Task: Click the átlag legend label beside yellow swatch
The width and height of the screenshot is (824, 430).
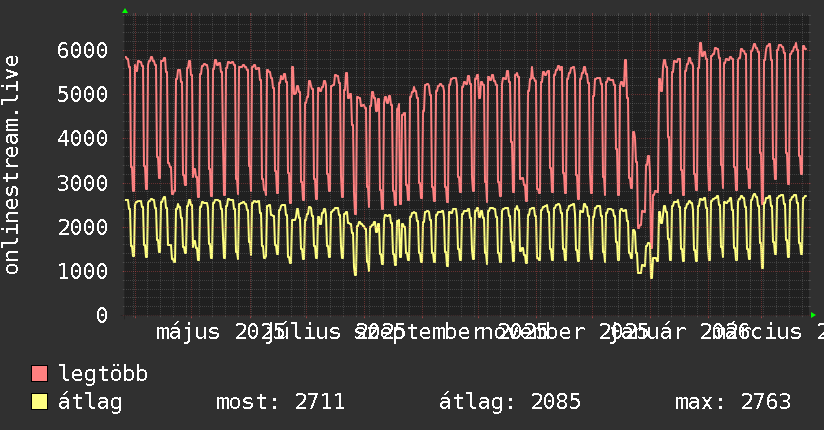Action: click(x=90, y=402)
